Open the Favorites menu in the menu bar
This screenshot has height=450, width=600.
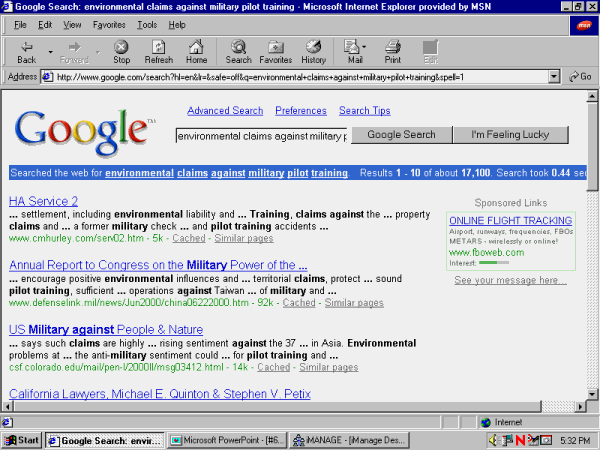(x=109, y=24)
